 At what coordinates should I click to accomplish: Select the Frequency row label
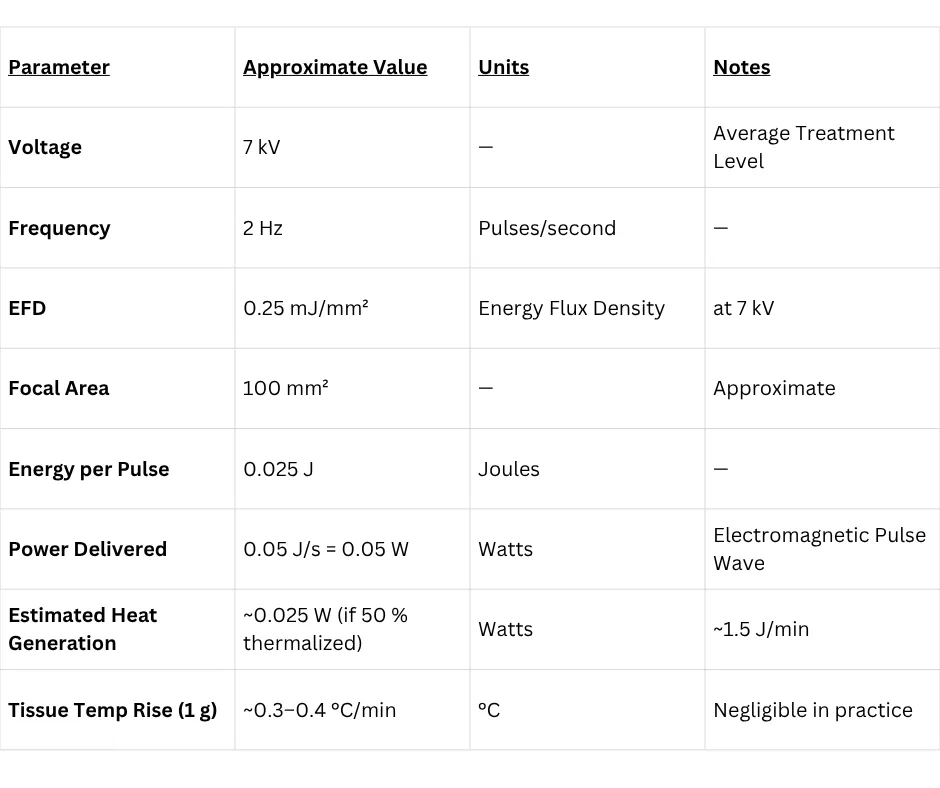(59, 228)
